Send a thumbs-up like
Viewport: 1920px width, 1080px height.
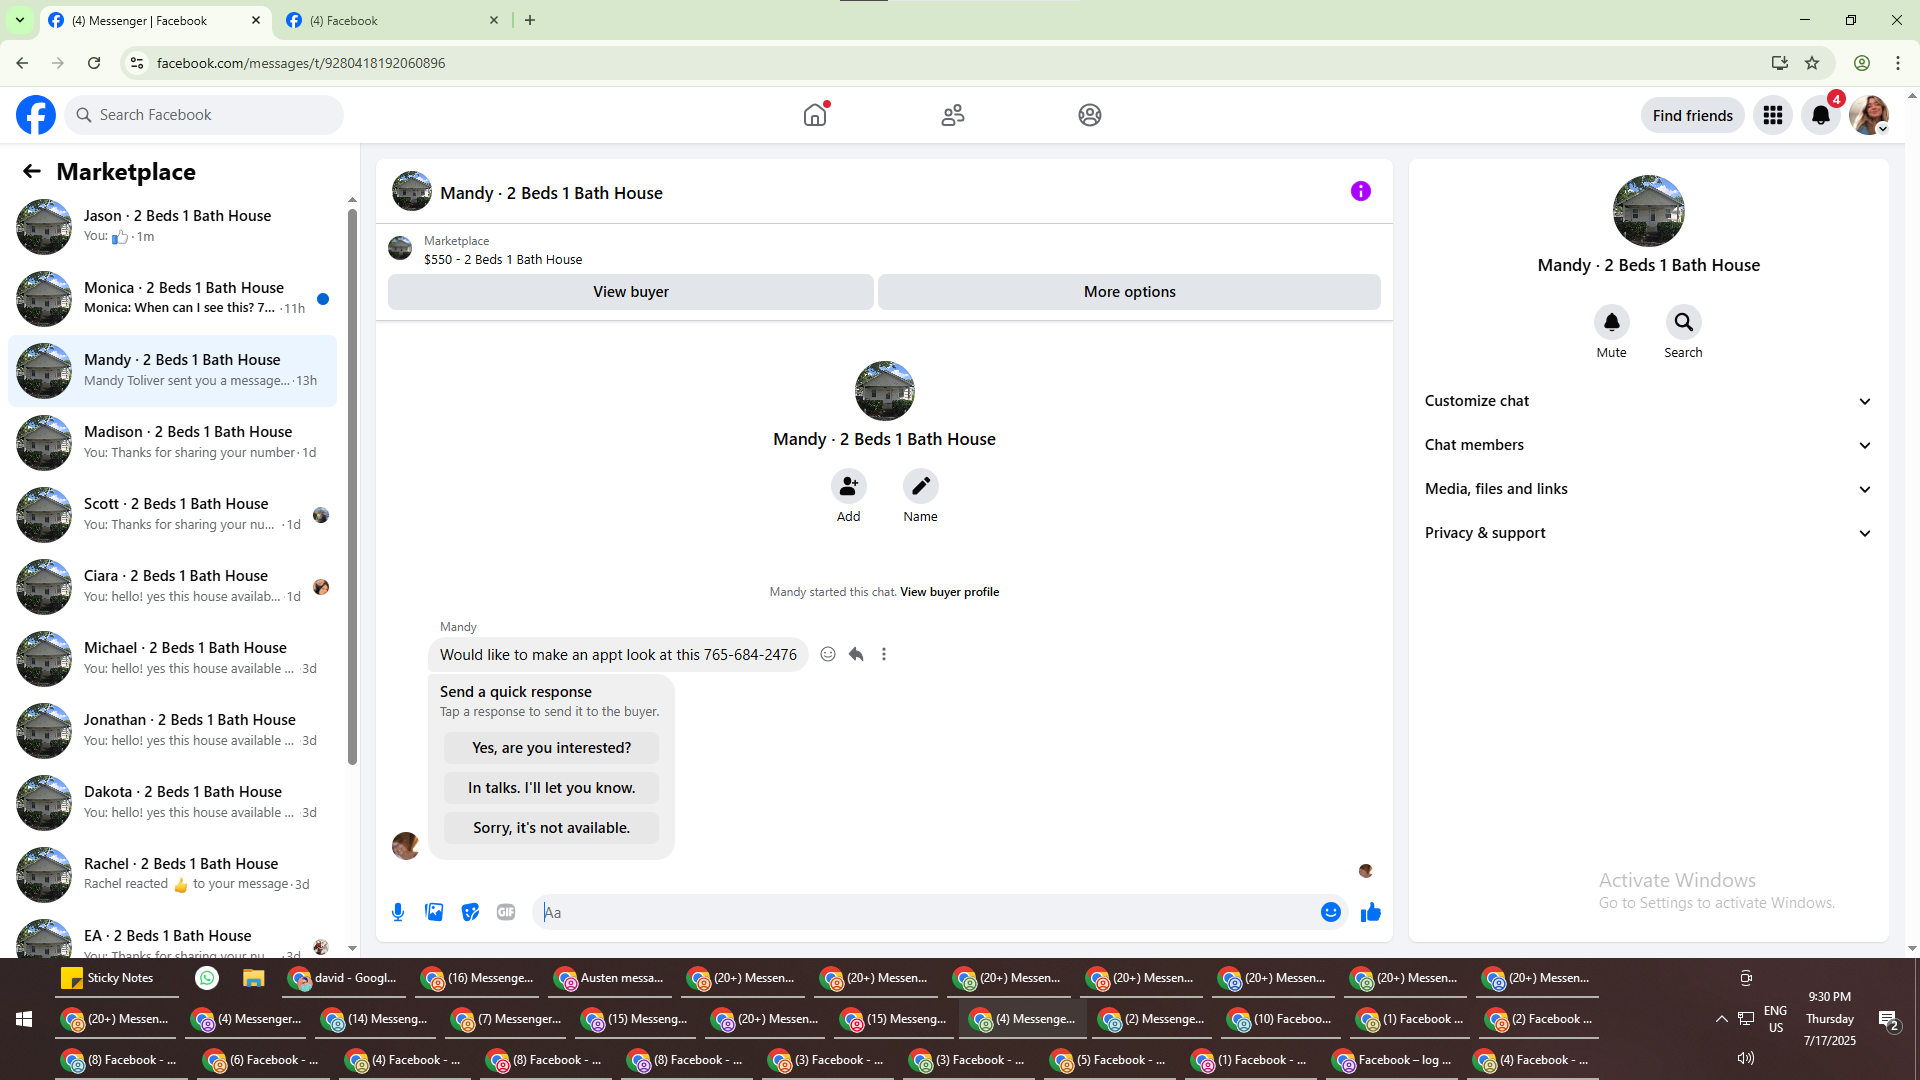(x=1371, y=912)
